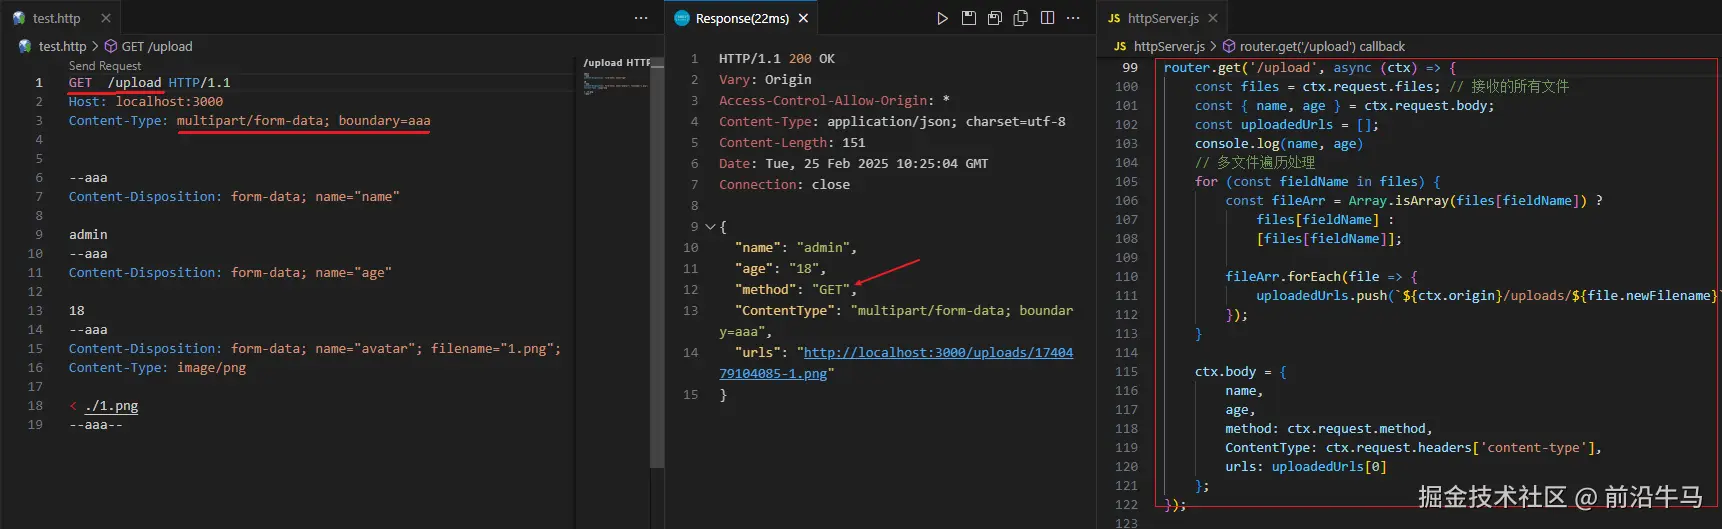This screenshot has width=1722, height=529.
Task: Click router.get('/upload') callback breadcrumb
Action: click(x=1322, y=46)
